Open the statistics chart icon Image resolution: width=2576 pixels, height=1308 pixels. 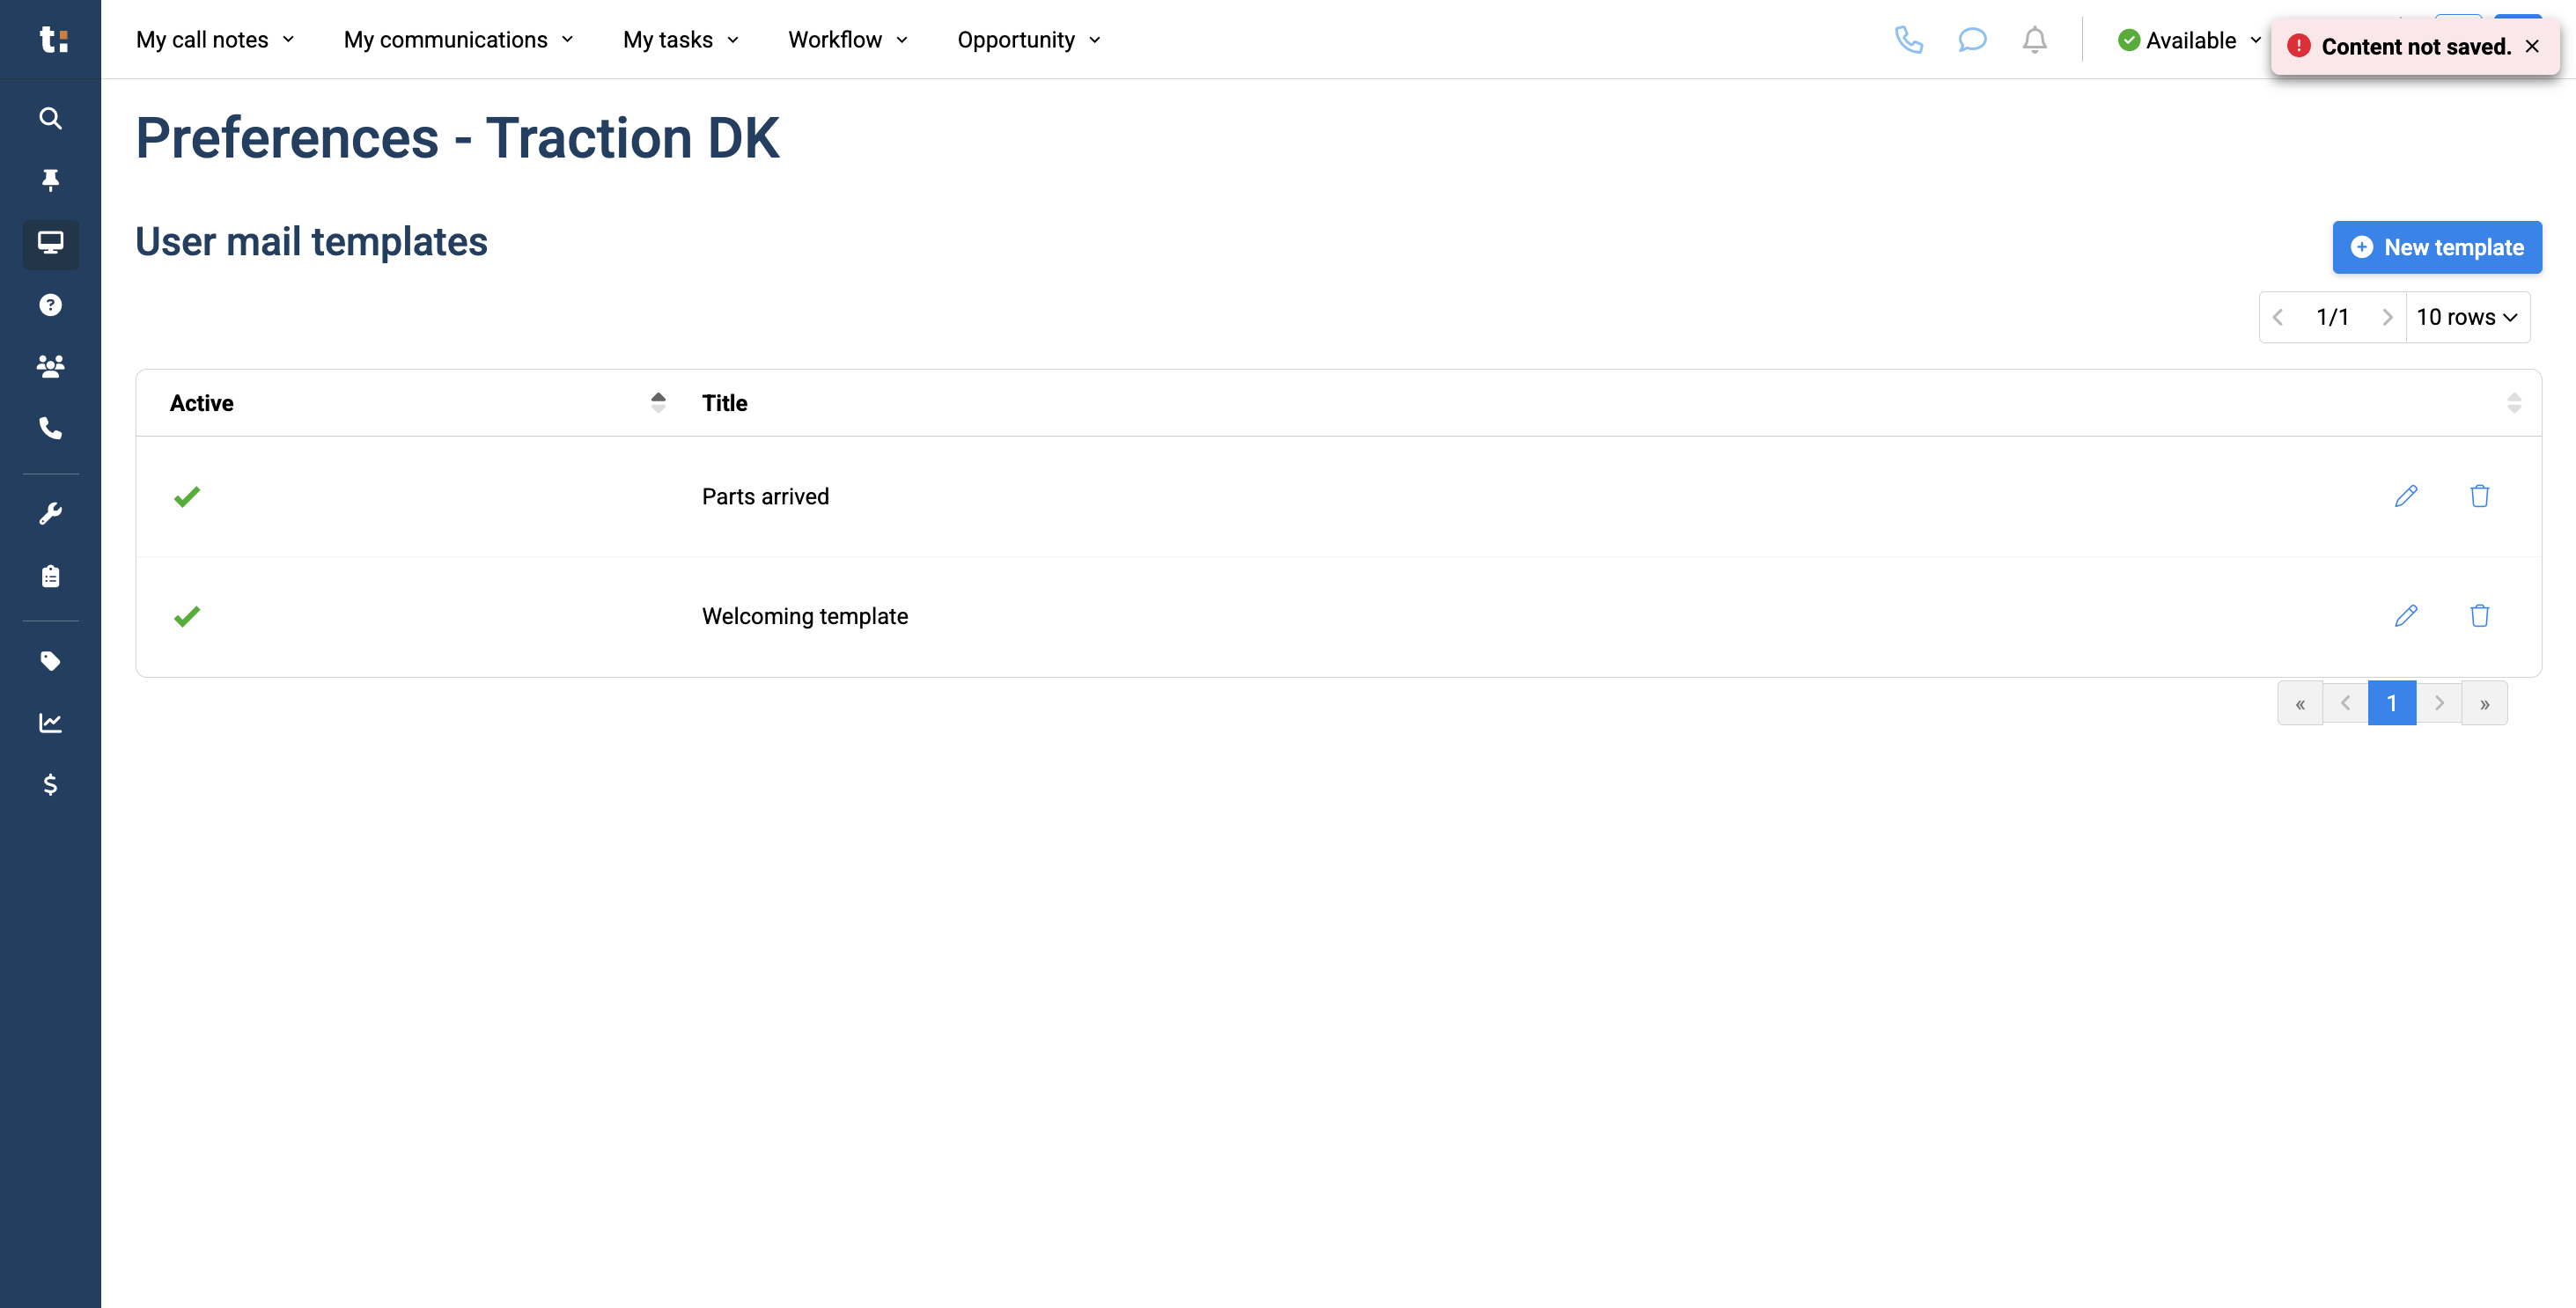(x=50, y=723)
